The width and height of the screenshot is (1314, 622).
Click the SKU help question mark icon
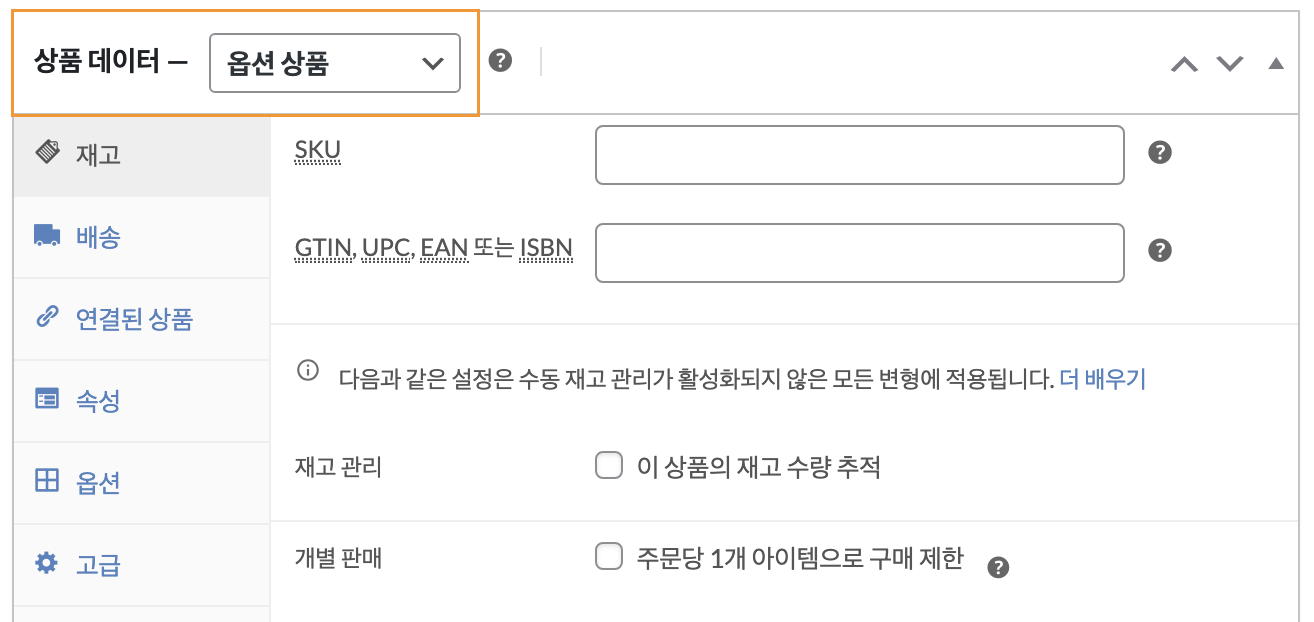(1159, 153)
